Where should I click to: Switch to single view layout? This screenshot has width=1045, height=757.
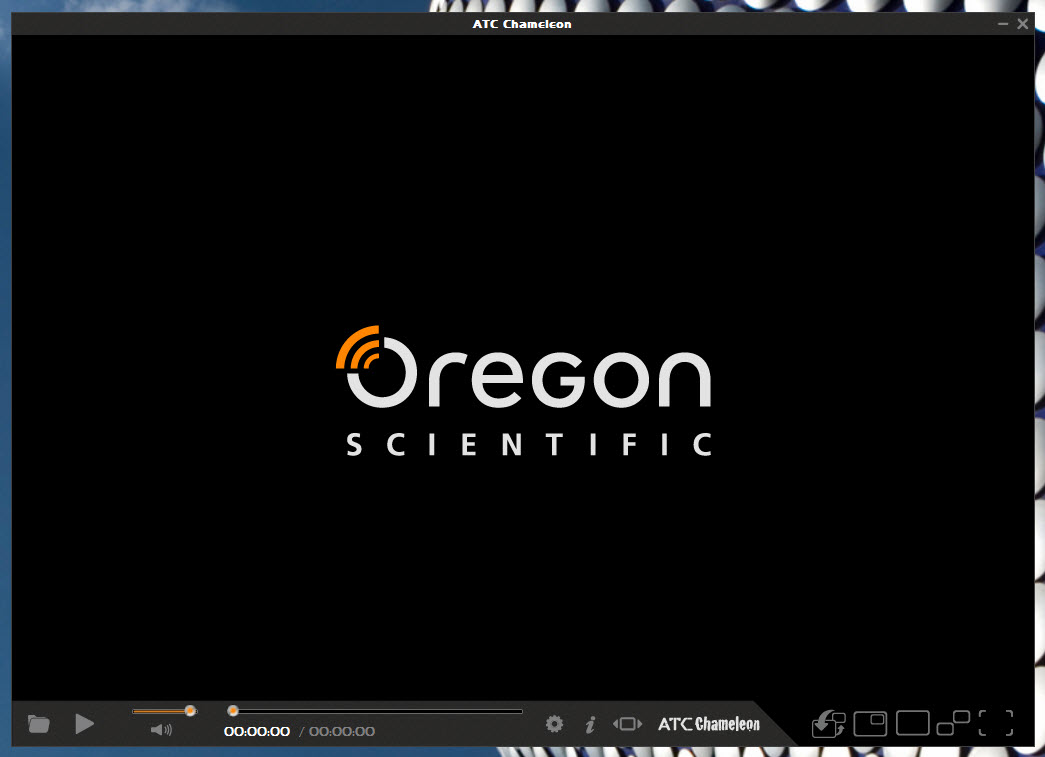[912, 723]
